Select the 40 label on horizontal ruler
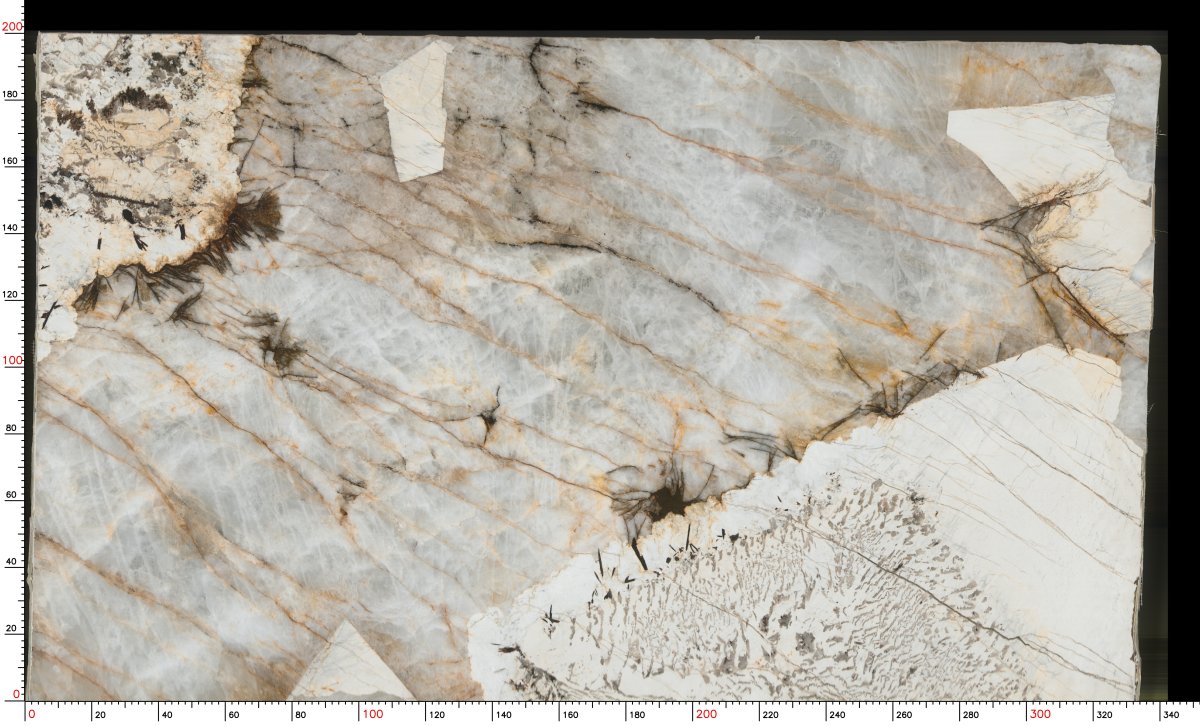 click(x=166, y=715)
